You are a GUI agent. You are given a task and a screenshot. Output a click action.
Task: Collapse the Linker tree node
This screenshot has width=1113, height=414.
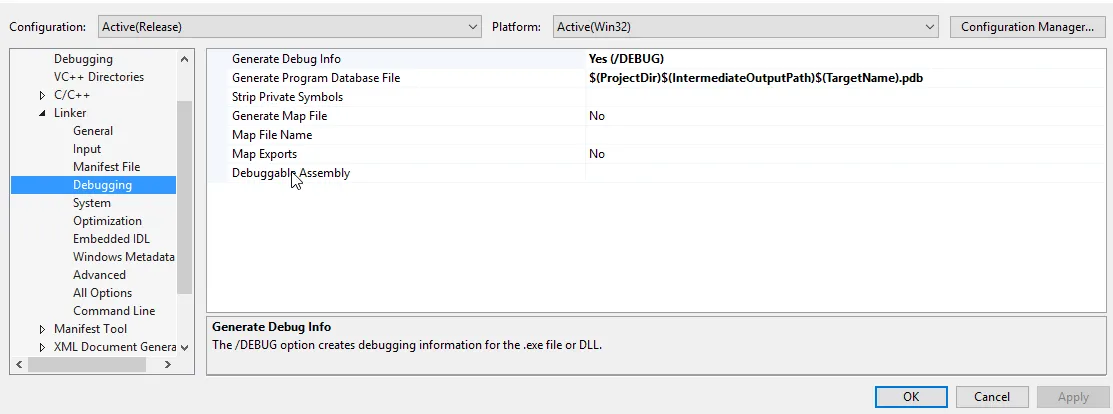(43, 113)
